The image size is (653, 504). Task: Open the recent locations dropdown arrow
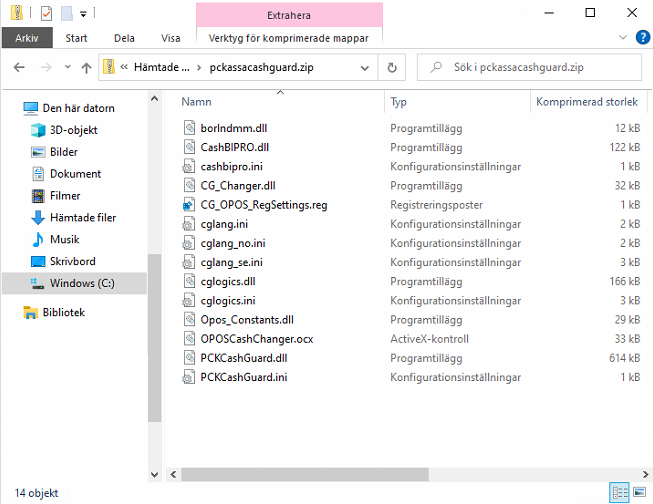point(65,68)
